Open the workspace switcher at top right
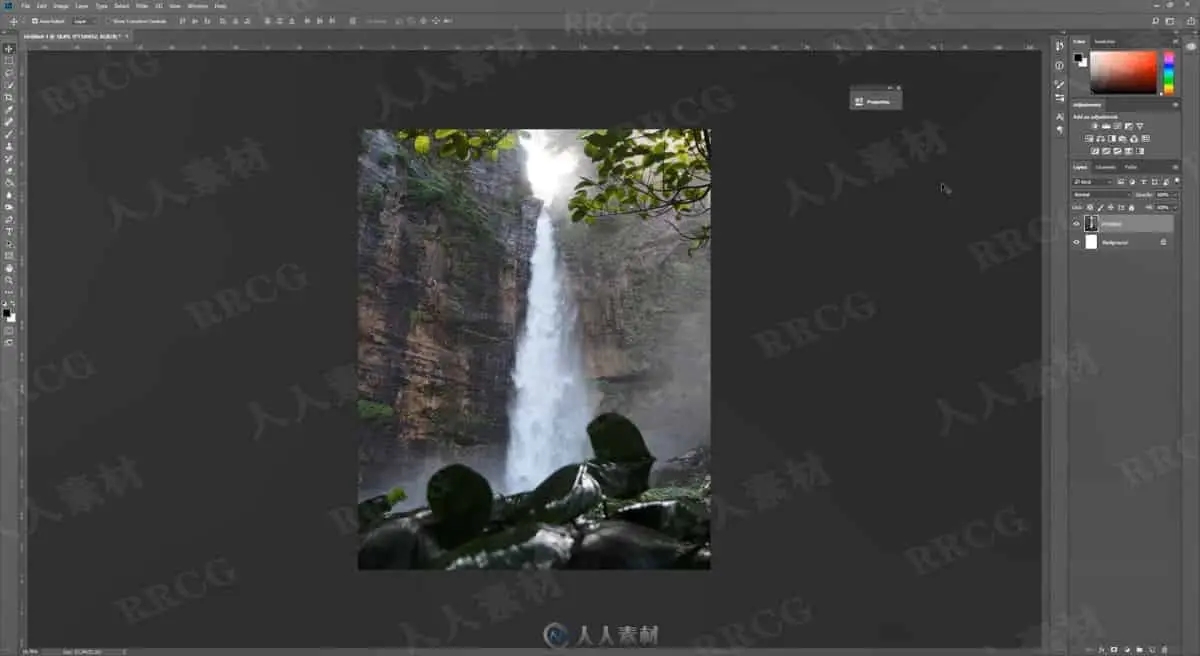 tap(1170, 21)
